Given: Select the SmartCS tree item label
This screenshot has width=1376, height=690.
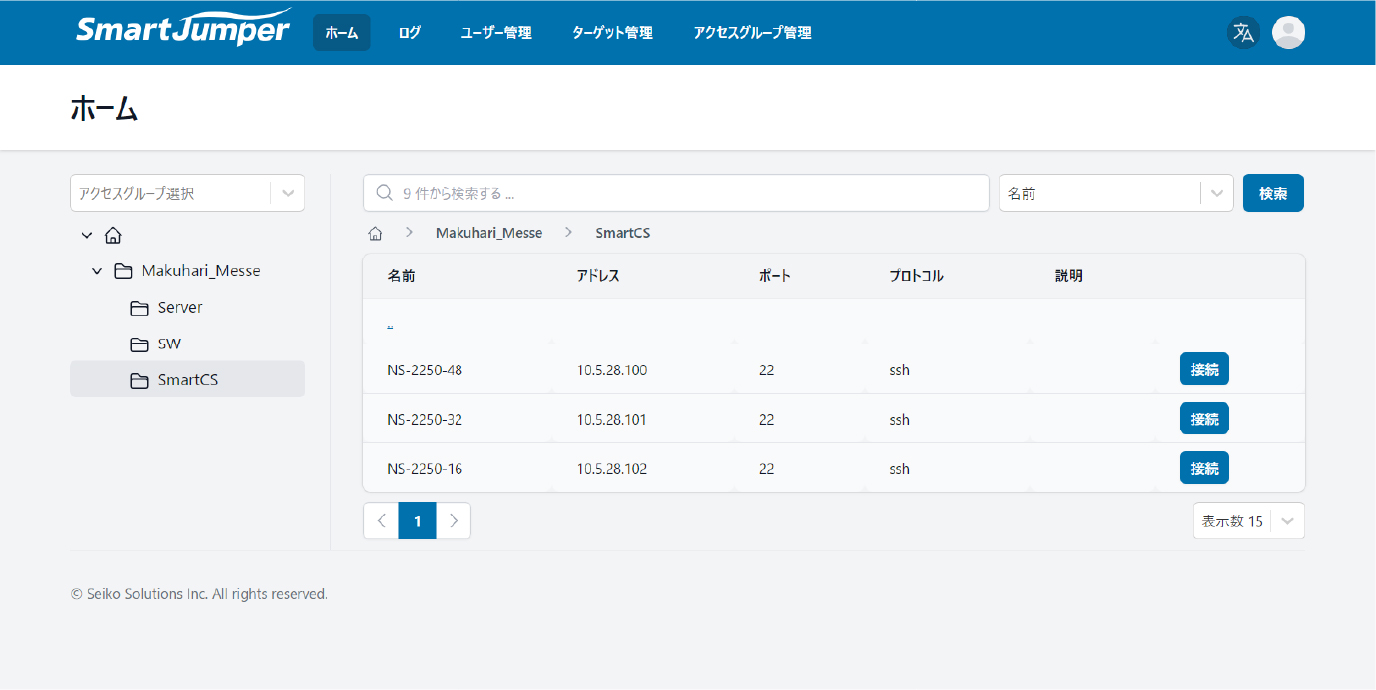Looking at the screenshot, I should pyautogui.click(x=188, y=380).
